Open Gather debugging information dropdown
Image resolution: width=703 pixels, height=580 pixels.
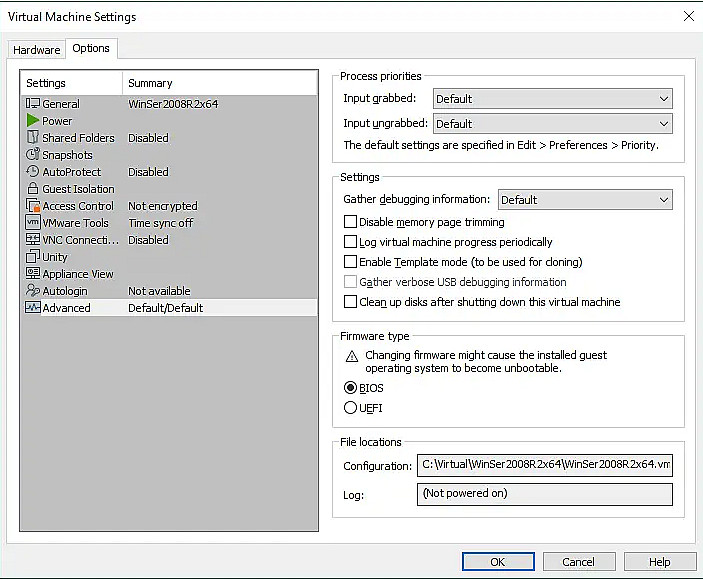coord(585,200)
